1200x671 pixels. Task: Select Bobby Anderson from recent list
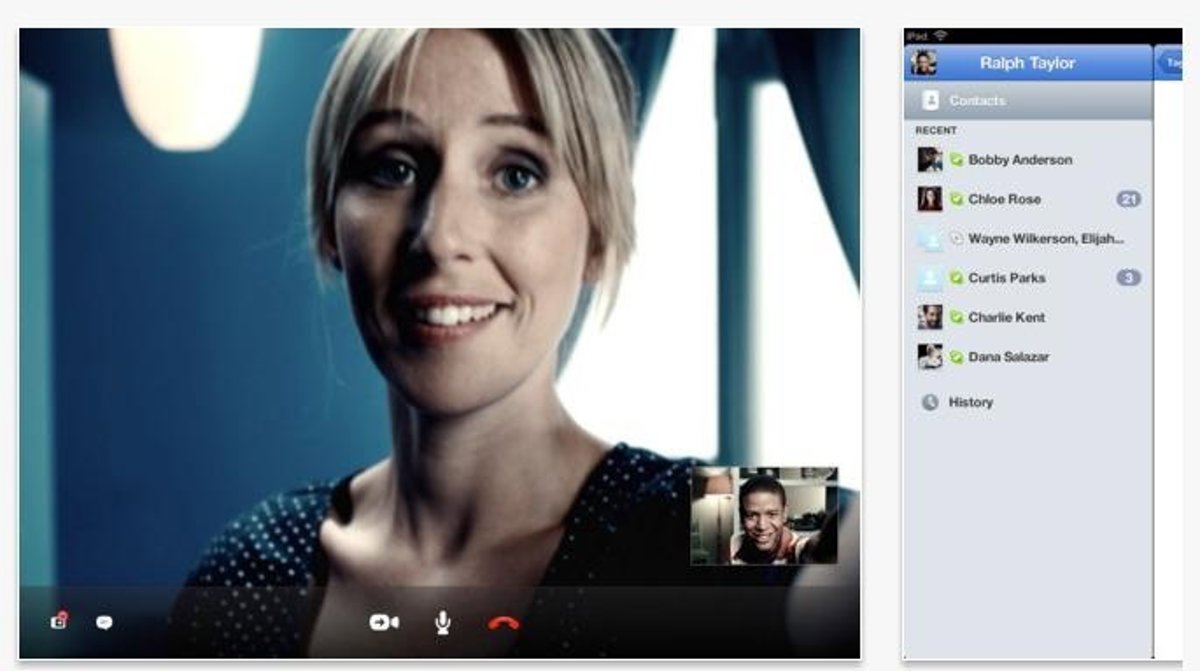click(1019, 160)
